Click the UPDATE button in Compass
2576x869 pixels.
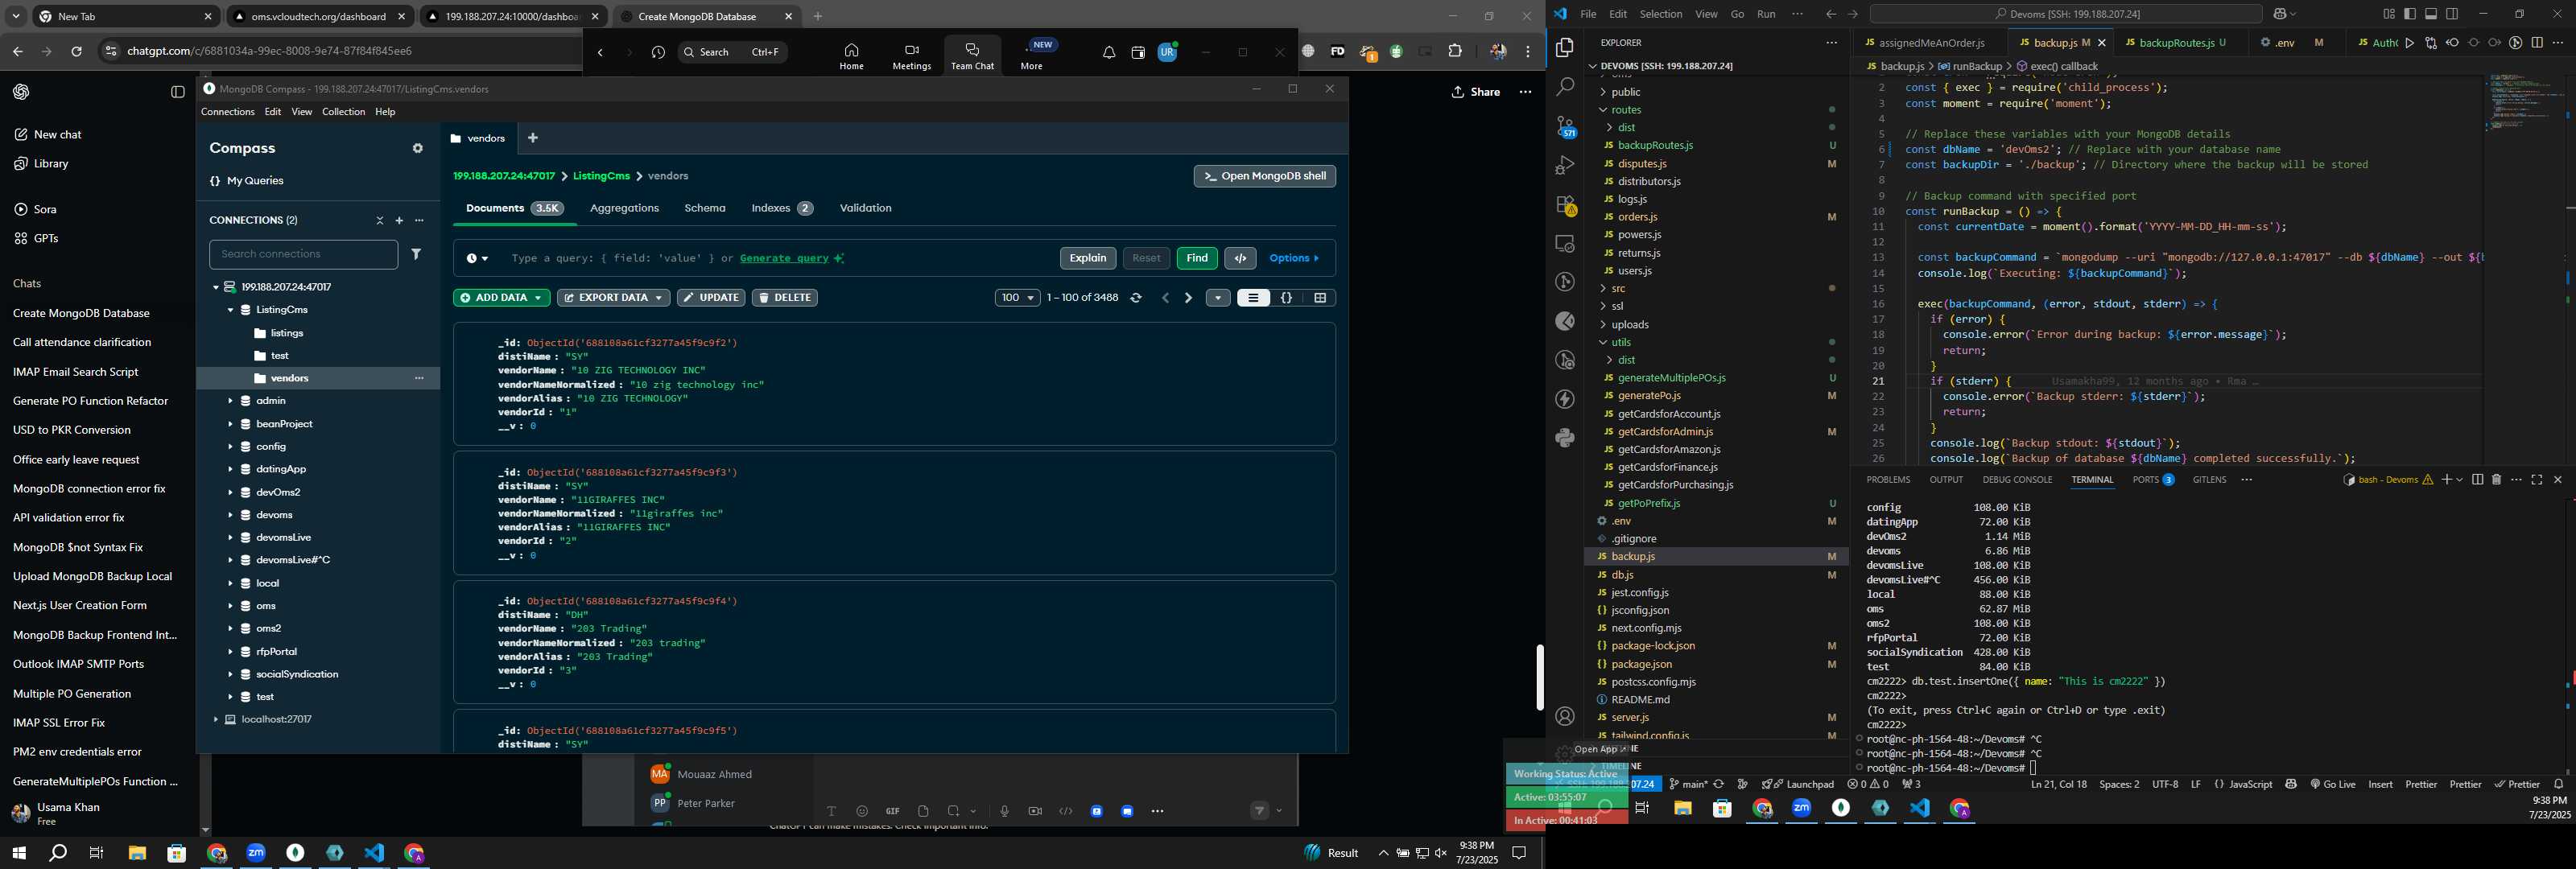711,298
